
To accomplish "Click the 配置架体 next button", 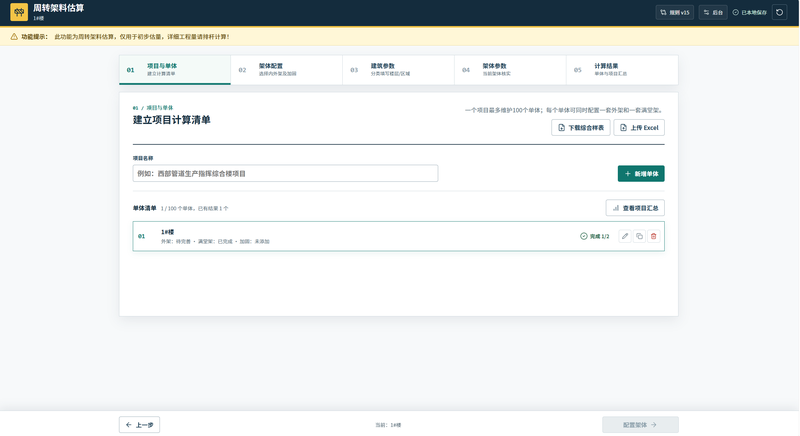I will pyautogui.click(x=640, y=424).
